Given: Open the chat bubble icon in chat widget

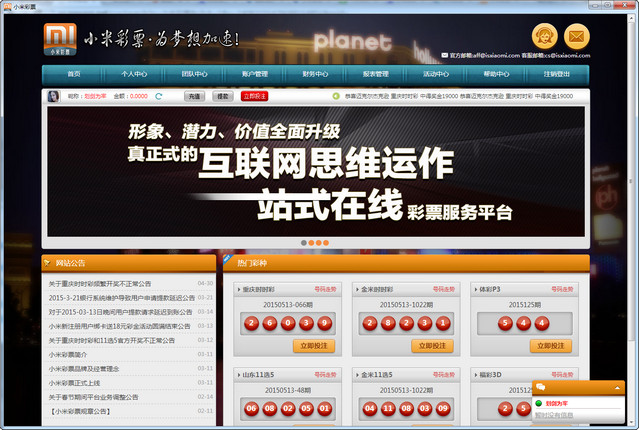Looking at the screenshot, I should (541, 386).
